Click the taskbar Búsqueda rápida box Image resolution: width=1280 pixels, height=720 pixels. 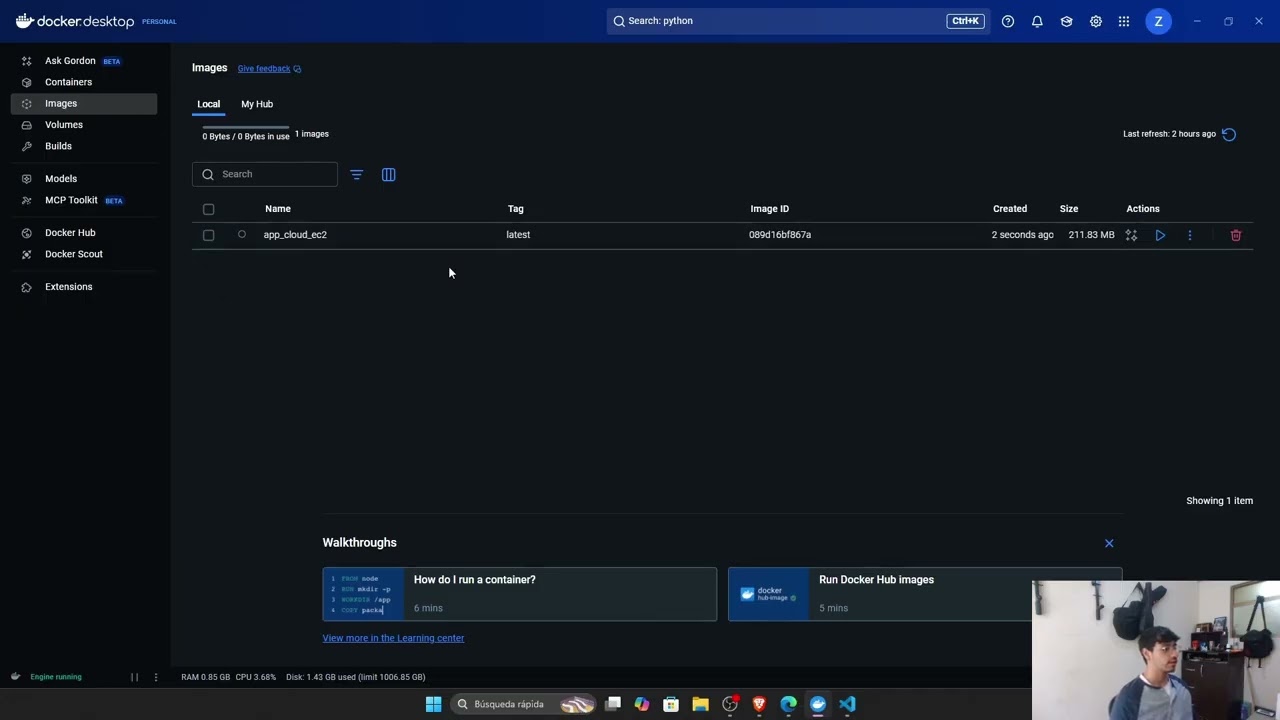coord(525,704)
